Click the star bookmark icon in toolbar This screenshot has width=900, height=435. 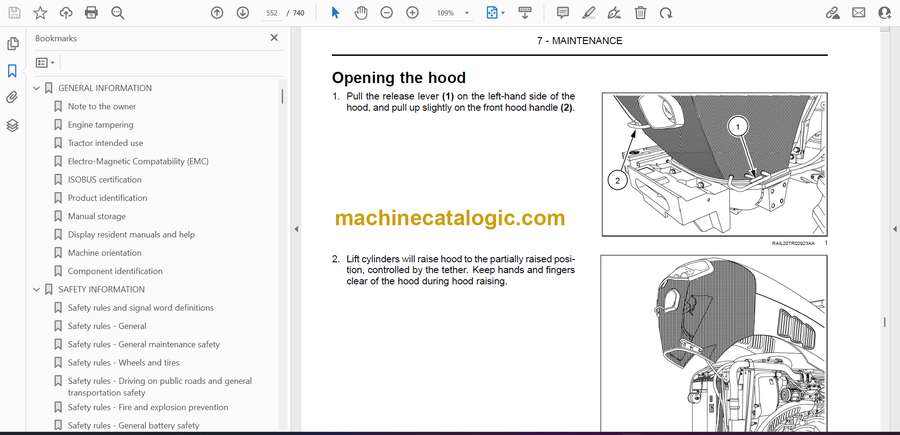[40, 13]
